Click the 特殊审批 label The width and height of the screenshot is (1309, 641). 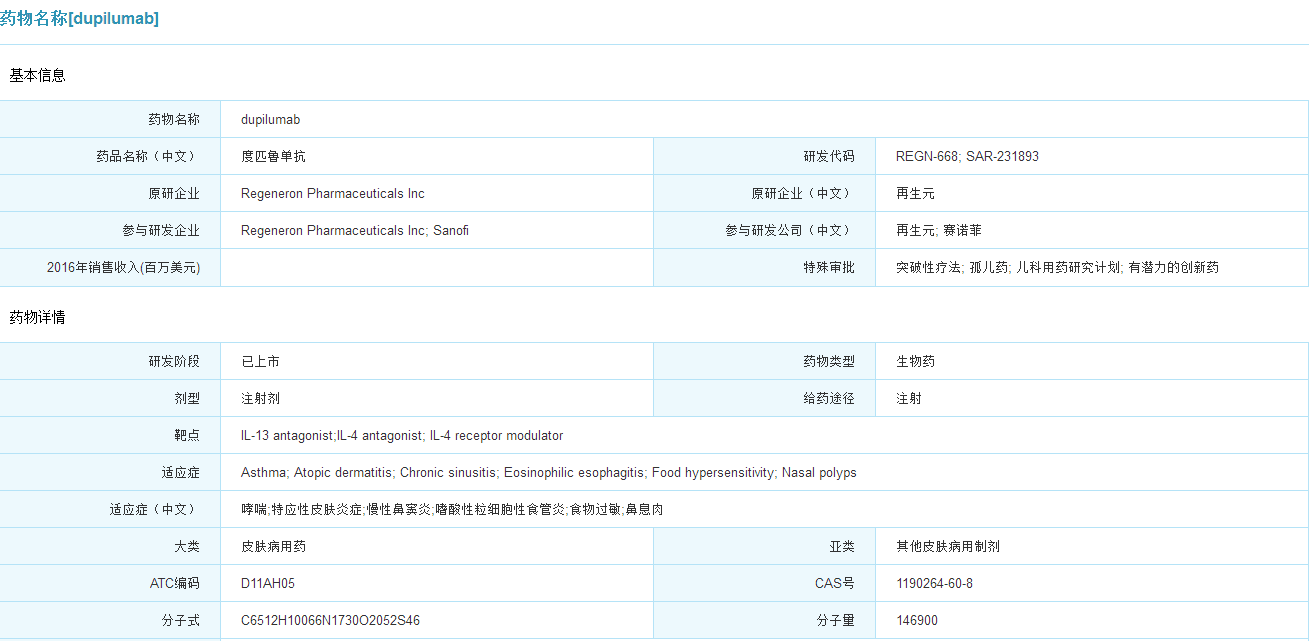(x=829, y=267)
